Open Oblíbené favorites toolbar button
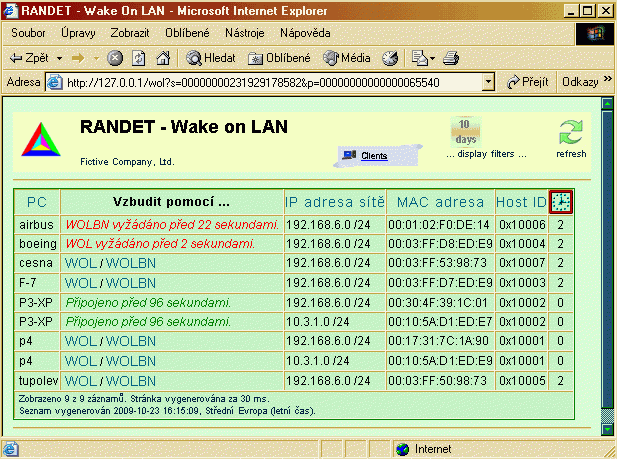This screenshot has width=617, height=459. point(279,58)
